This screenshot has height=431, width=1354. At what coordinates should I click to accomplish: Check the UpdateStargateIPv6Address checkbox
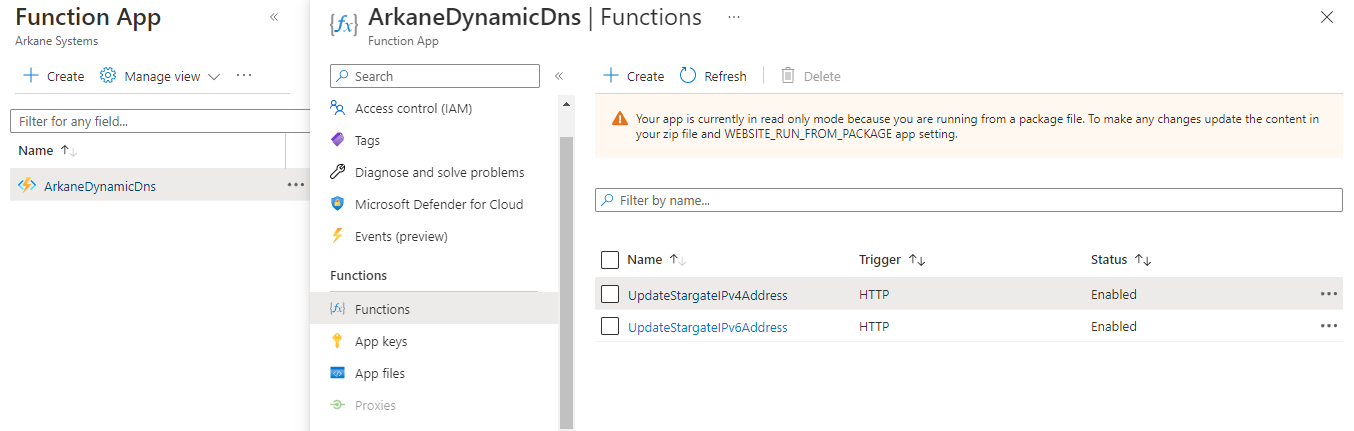click(x=610, y=326)
